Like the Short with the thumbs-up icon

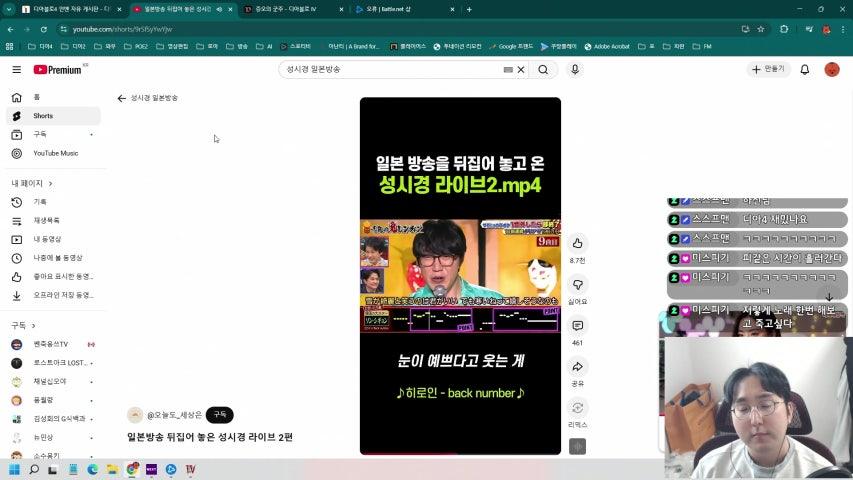[x=577, y=244]
